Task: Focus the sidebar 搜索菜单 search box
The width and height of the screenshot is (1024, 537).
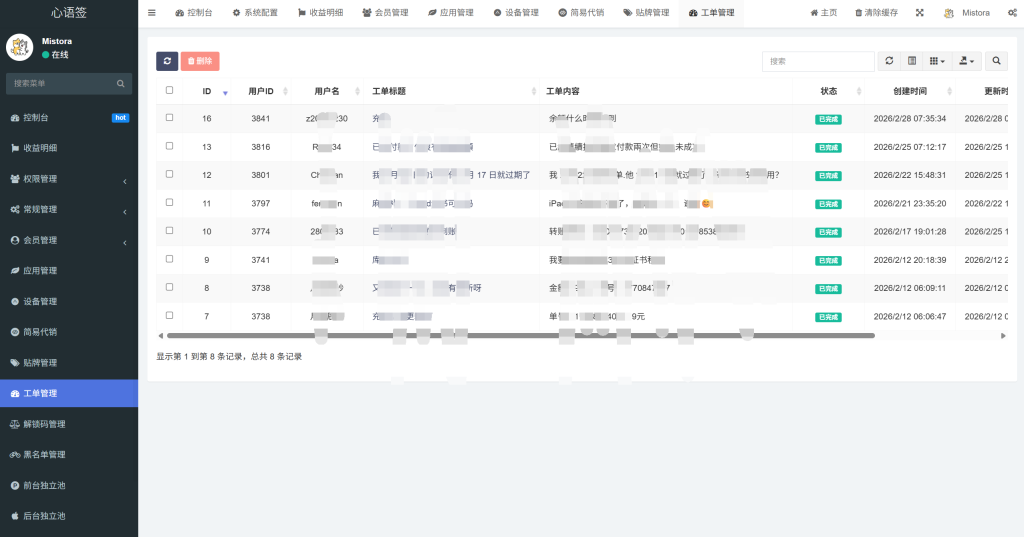Action: (60, 84)
